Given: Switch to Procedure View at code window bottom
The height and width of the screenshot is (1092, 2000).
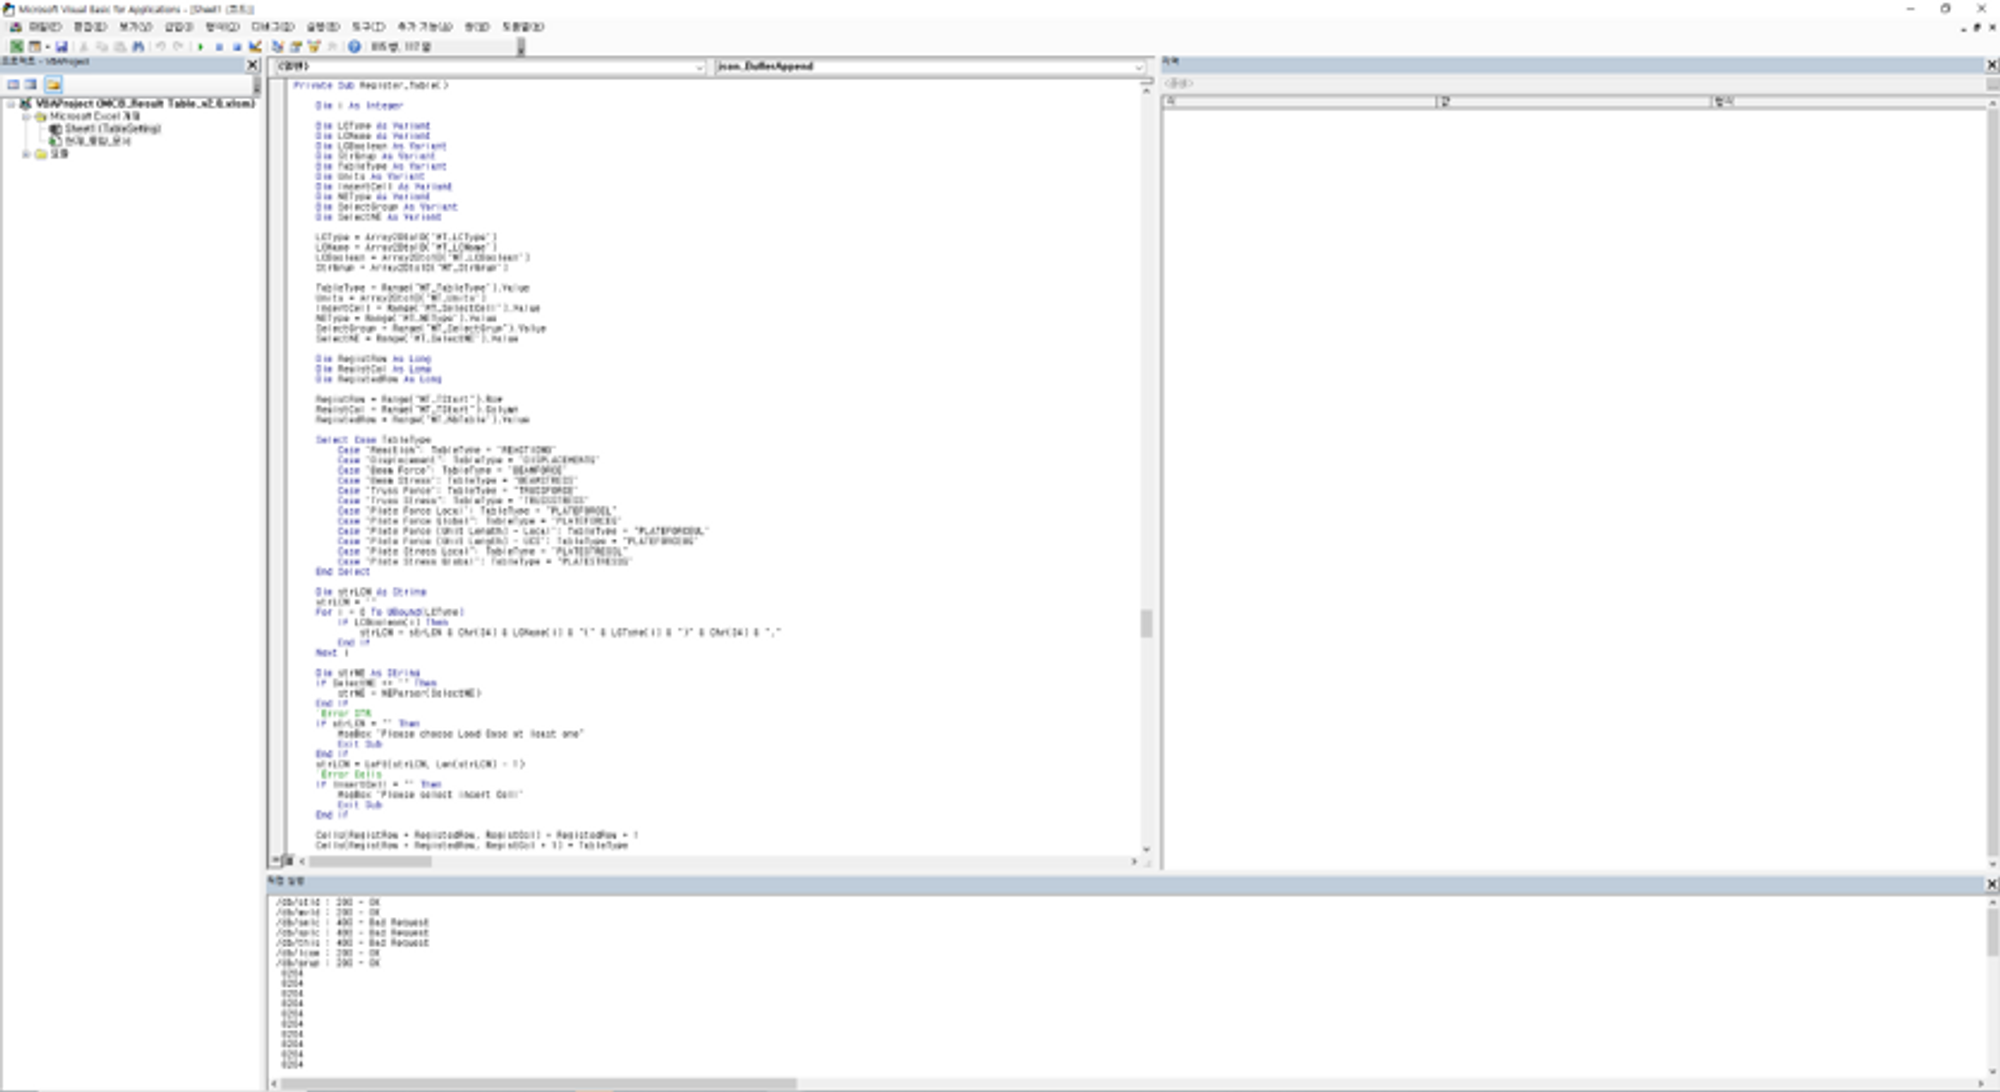Looking at the screenshot, I should [x=275, y=860].
